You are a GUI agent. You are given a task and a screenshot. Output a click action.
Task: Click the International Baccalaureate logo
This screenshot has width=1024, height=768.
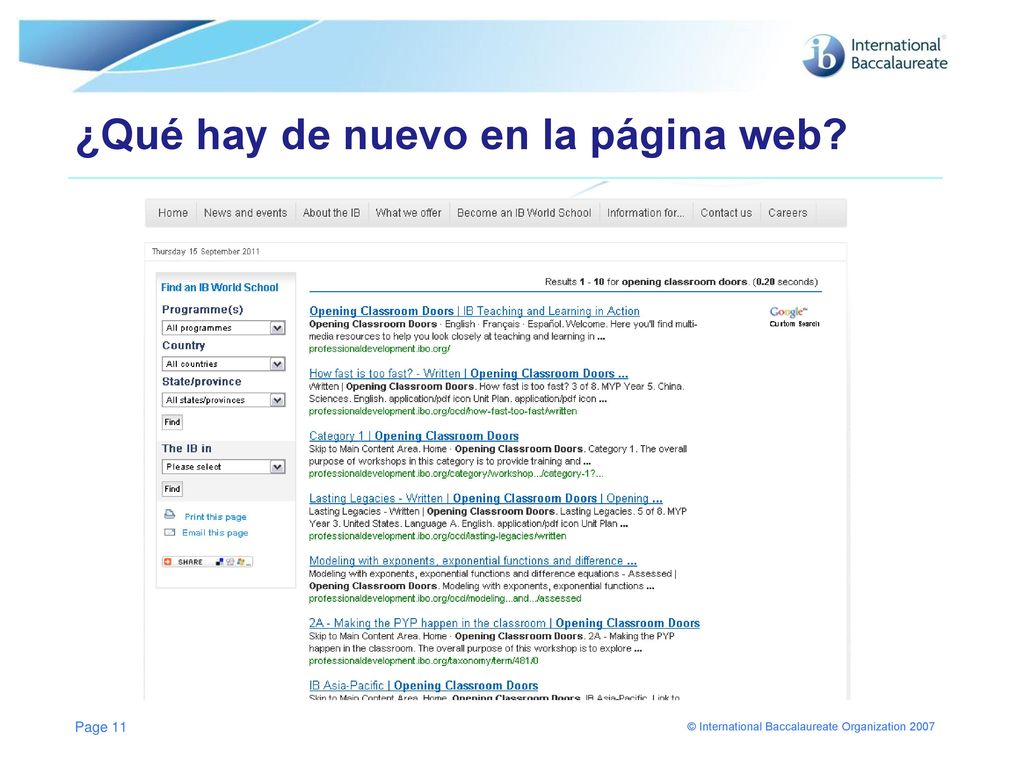pyautogui.click(x=874, y=55)
